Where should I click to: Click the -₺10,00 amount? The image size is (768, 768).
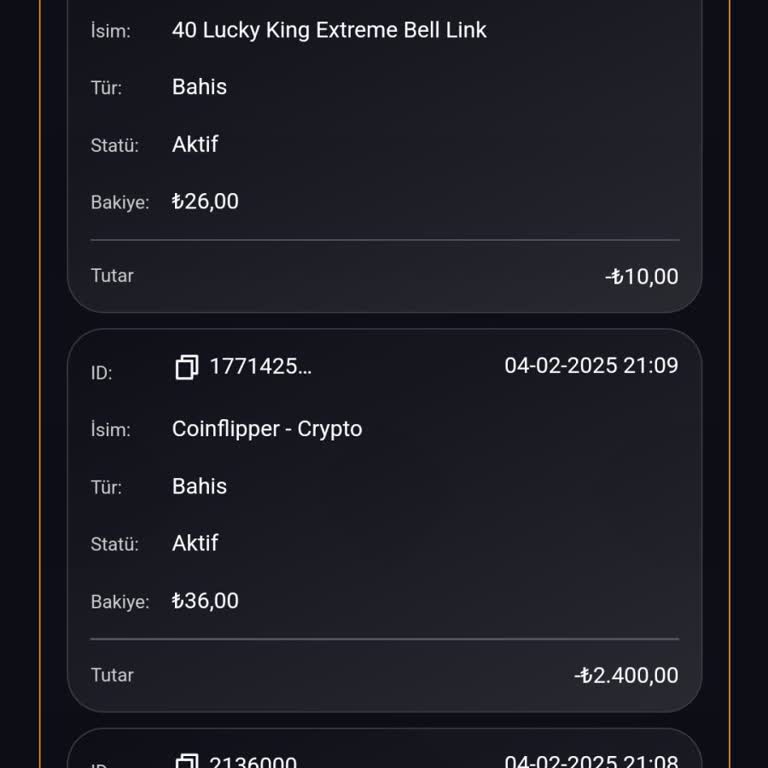[x=642, y=277]
